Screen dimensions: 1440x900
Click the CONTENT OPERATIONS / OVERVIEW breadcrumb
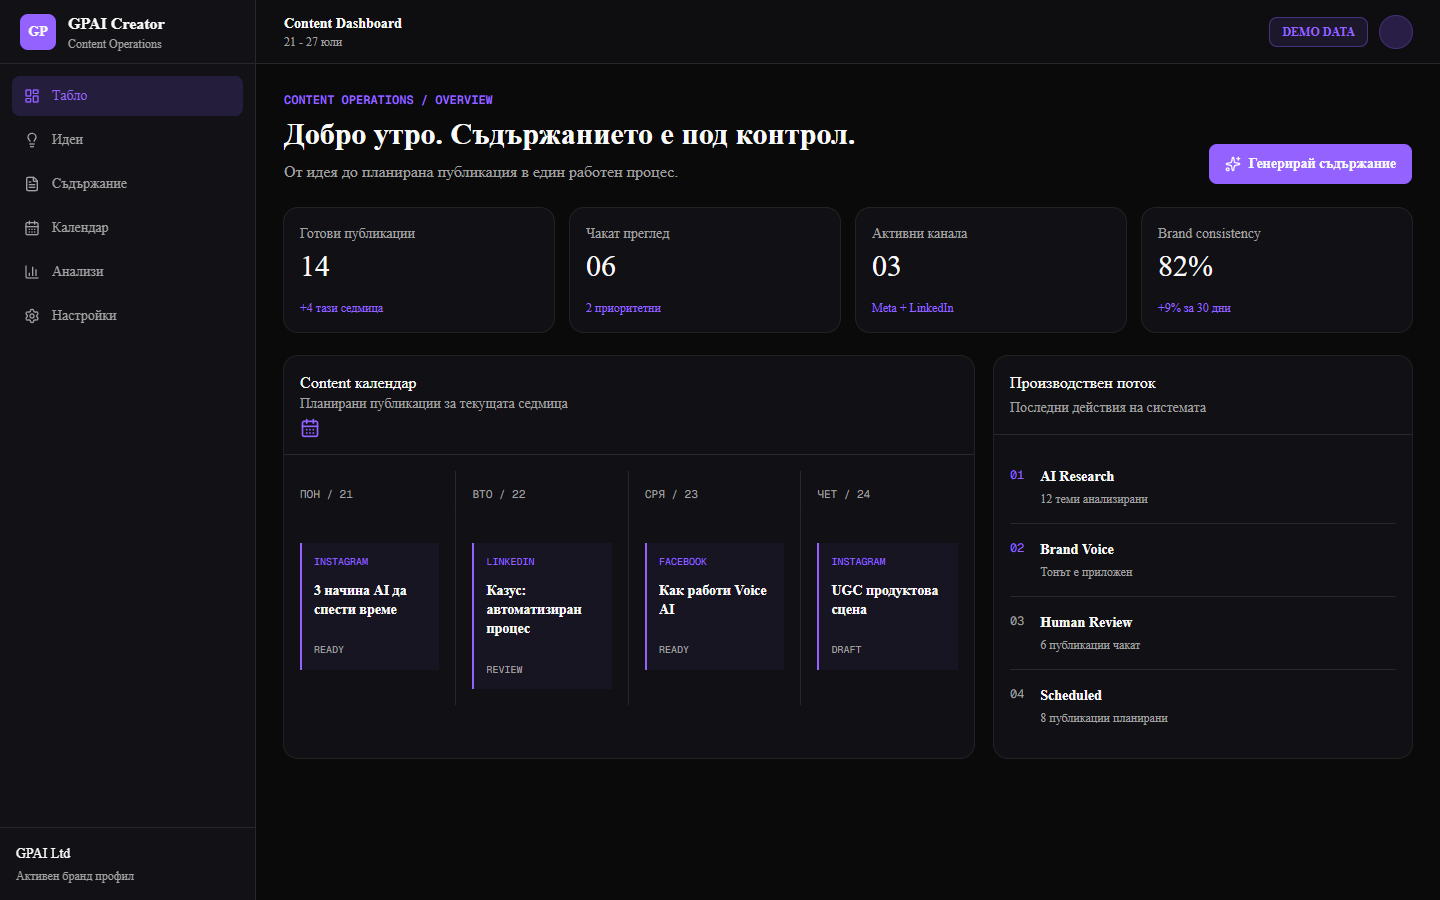[x=388, y=100]
